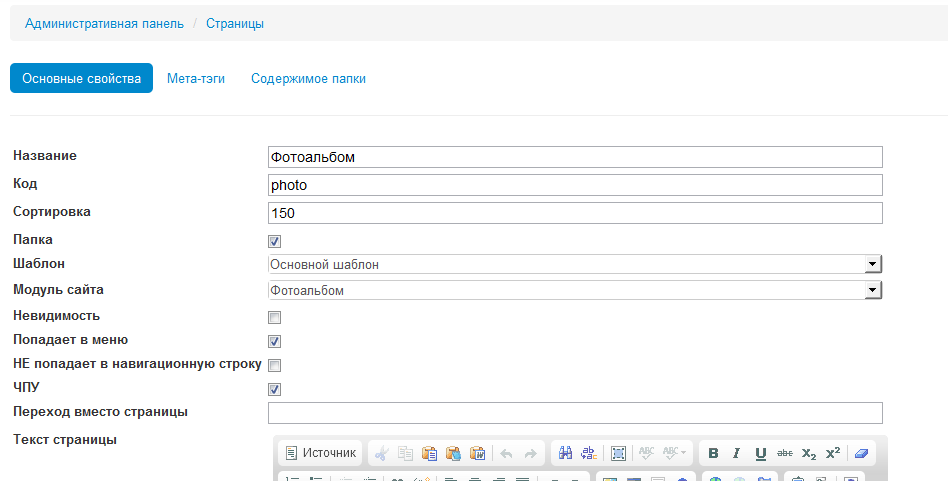The height and width of the screenshot is (481, 948).
Task: Toggle Subscript formatting
Action: 809,453
